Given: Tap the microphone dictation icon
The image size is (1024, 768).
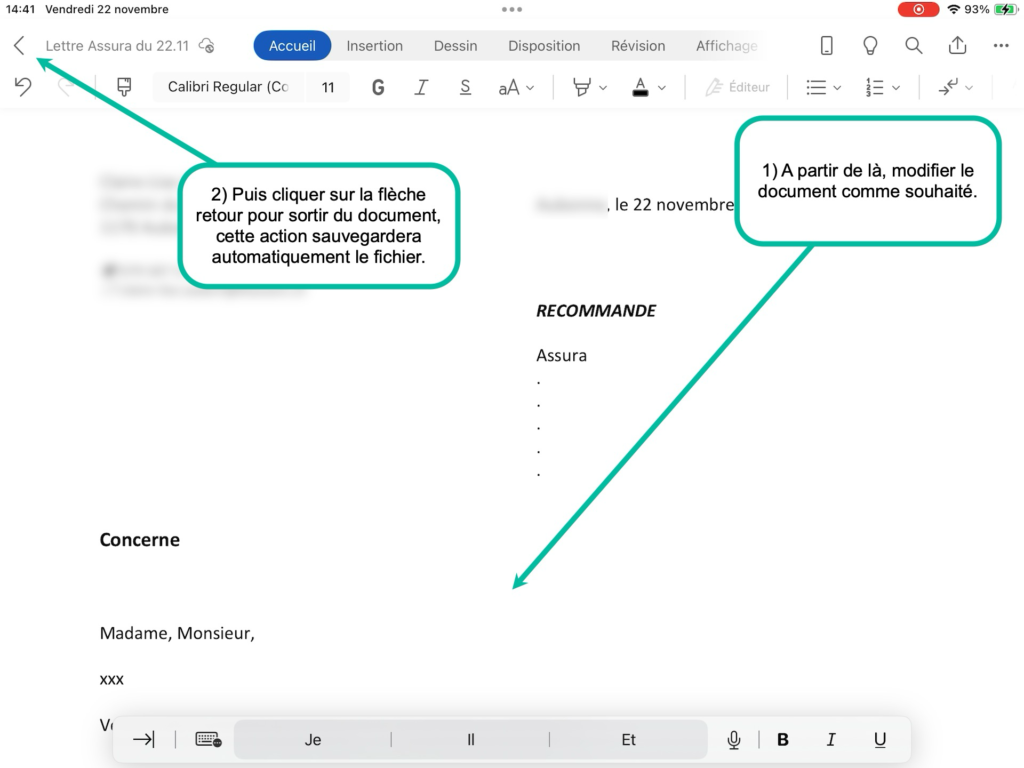Looking at the screenshot, I should tap(734, 740).
